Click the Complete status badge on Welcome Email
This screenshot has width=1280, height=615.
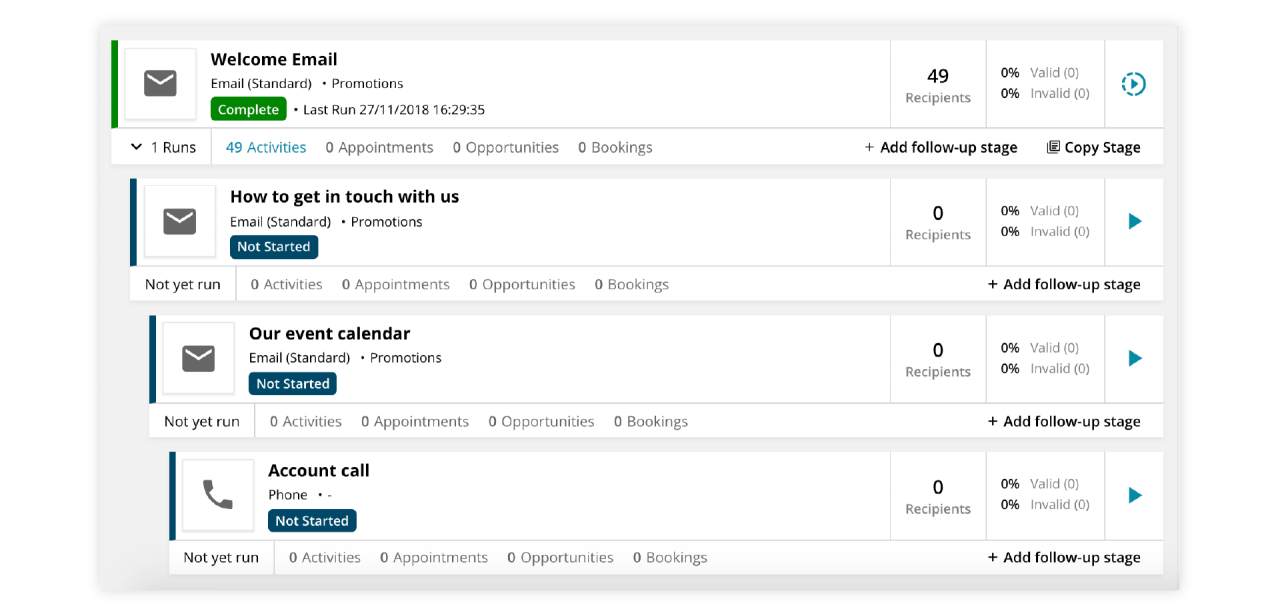pos(248,109)
